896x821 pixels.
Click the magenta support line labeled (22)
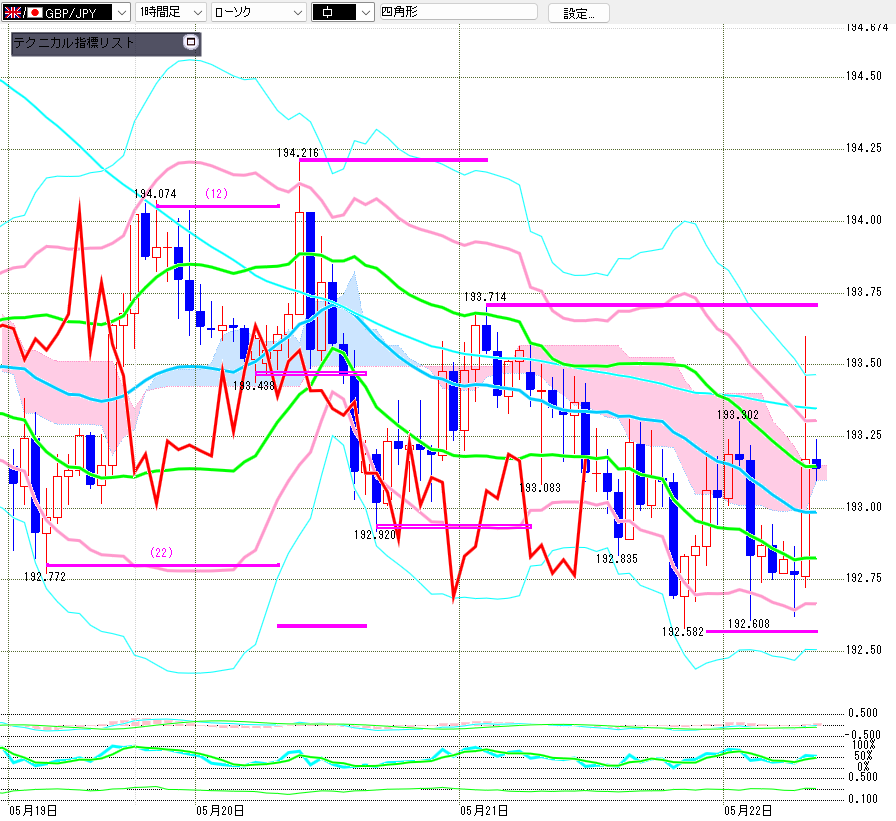coord(163,565)
